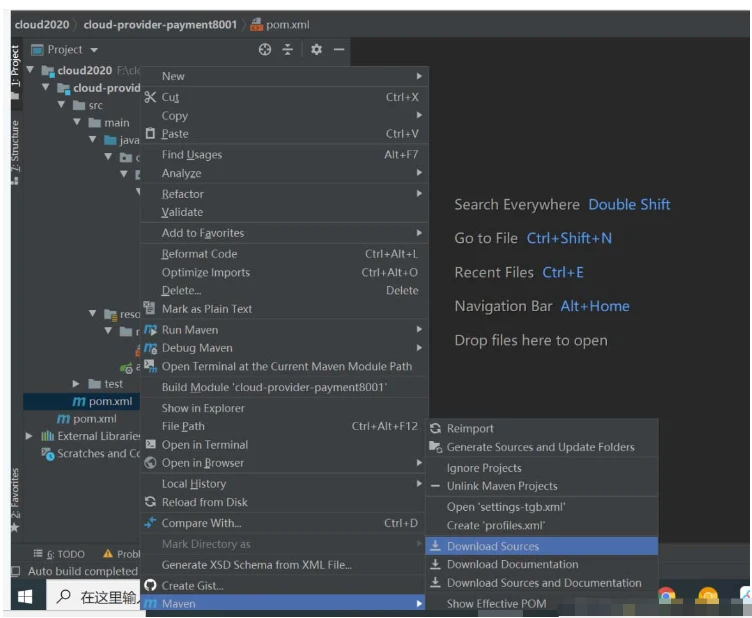Image resolution: width=752 pixels, height=618 pixels.
Task: Click the Collapse All icon in Project panel
Action: pos(288,50)
